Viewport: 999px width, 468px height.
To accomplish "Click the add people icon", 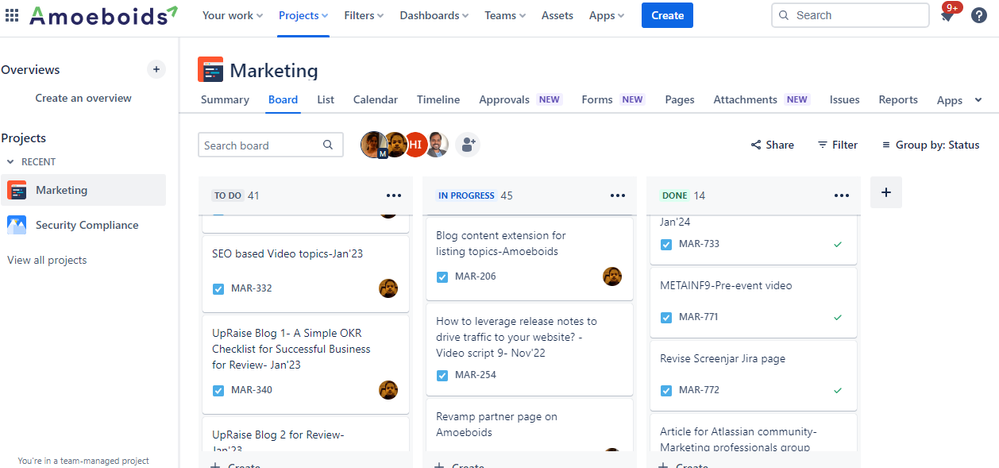I will [468, 145].
